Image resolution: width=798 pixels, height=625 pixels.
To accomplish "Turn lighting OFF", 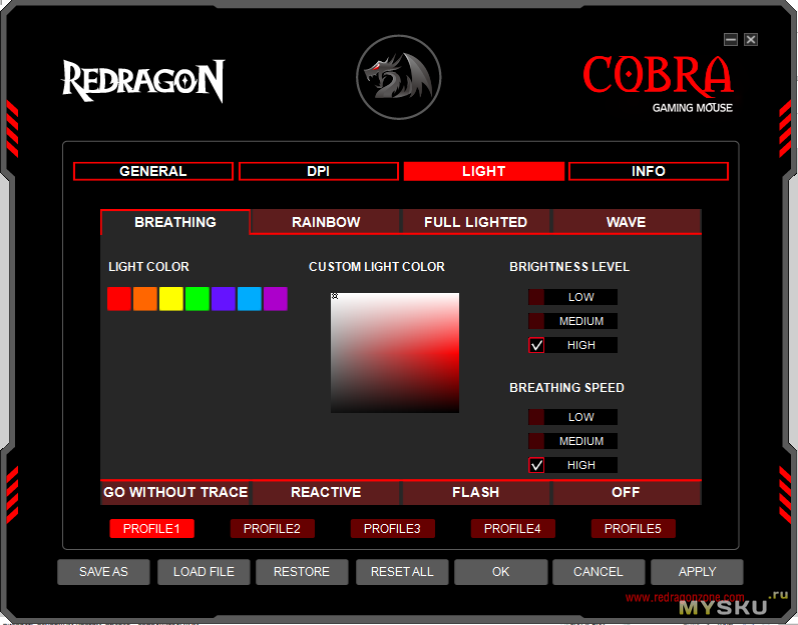I will (x=626, y=492).
